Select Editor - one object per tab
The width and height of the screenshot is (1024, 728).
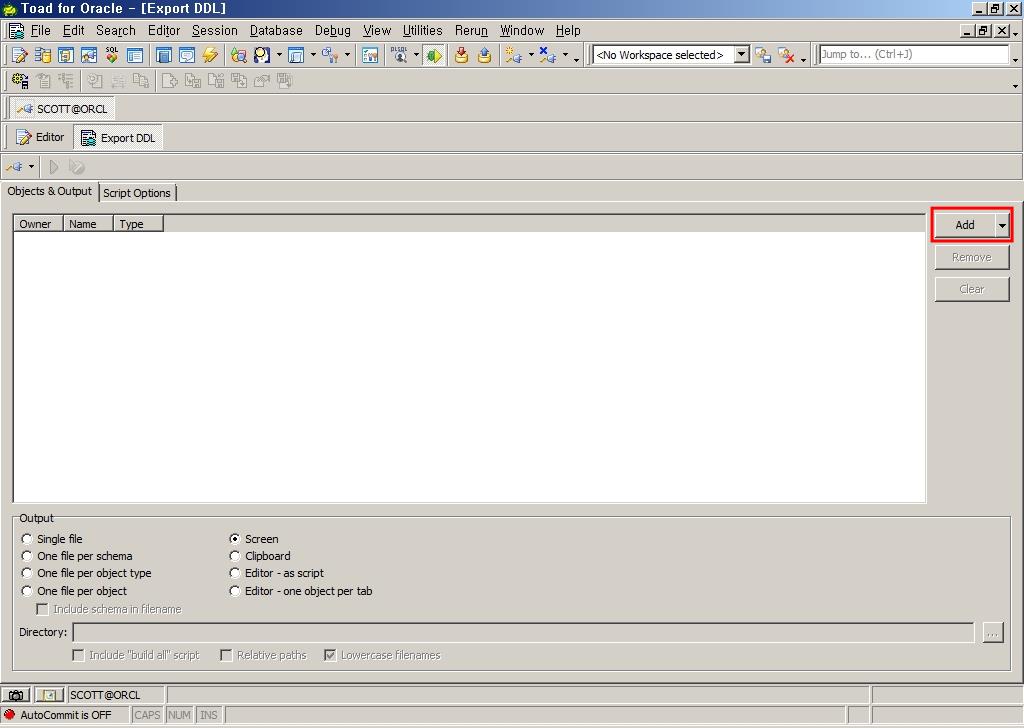(x=235, y=591)
